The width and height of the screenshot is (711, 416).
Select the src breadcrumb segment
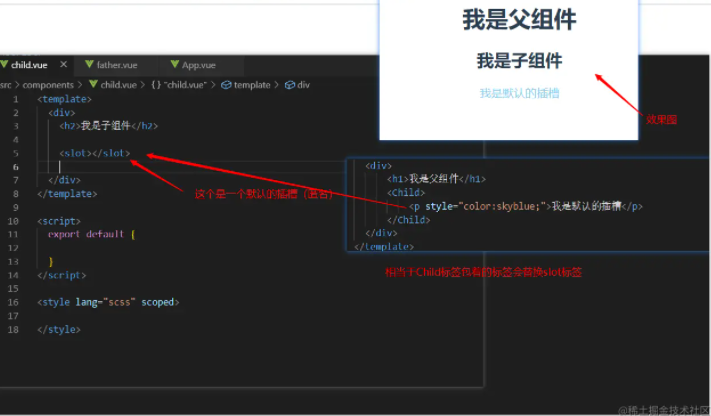[5, 85]
